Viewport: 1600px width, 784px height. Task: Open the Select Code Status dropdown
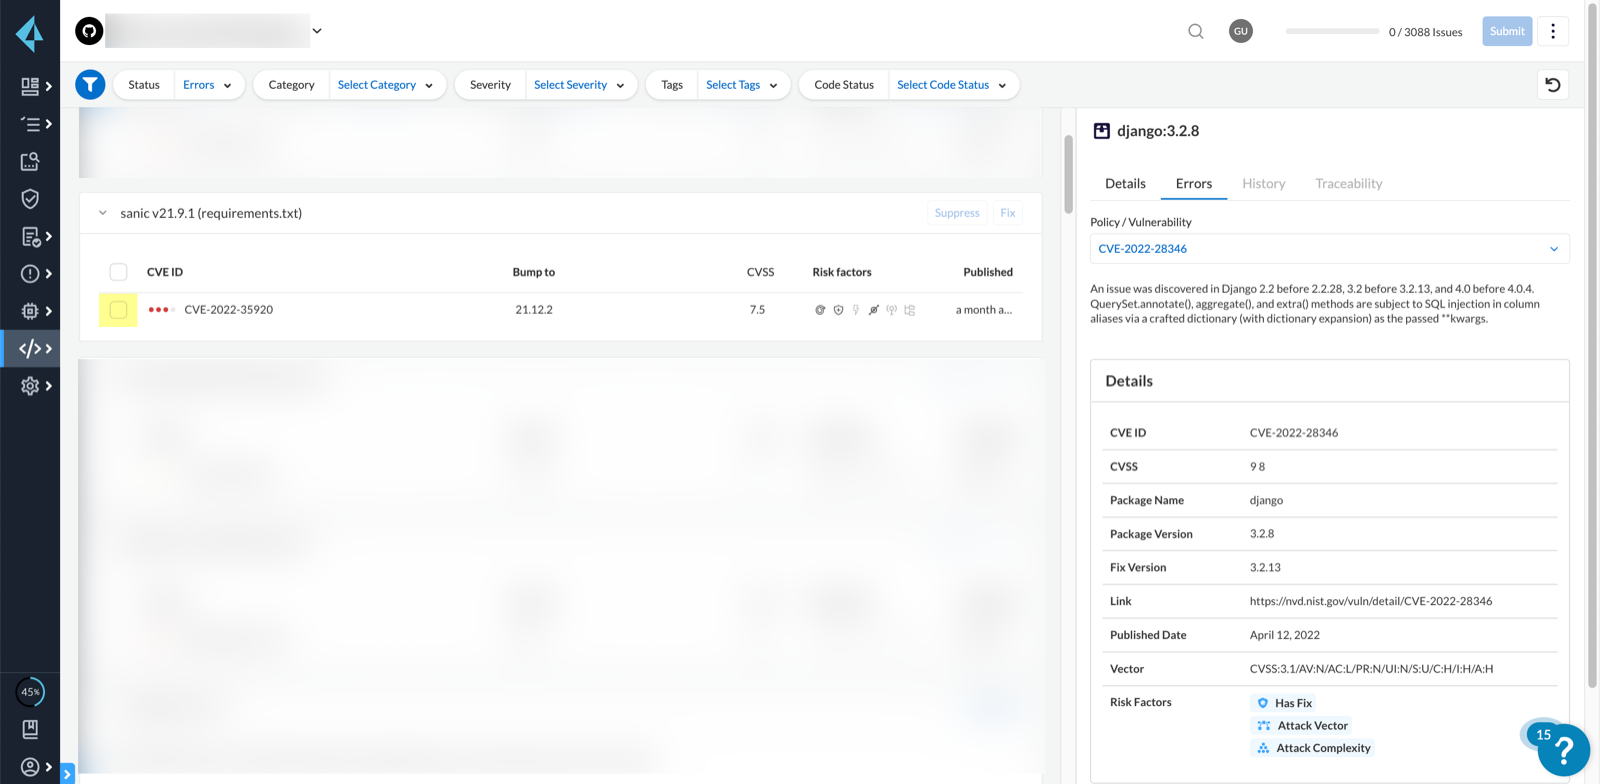point(951,85)
